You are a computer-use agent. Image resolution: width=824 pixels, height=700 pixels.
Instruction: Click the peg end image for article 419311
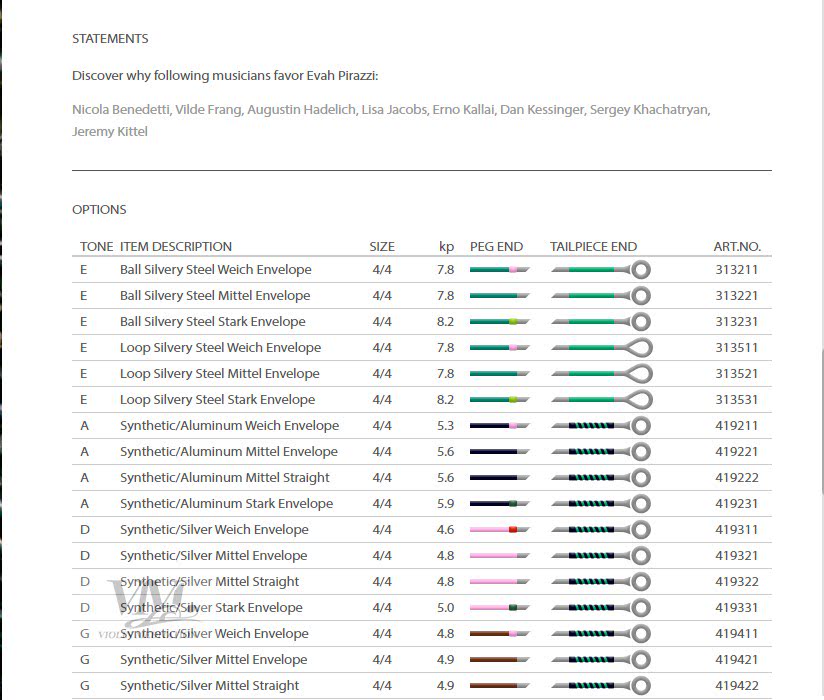(x=499, y=530)
